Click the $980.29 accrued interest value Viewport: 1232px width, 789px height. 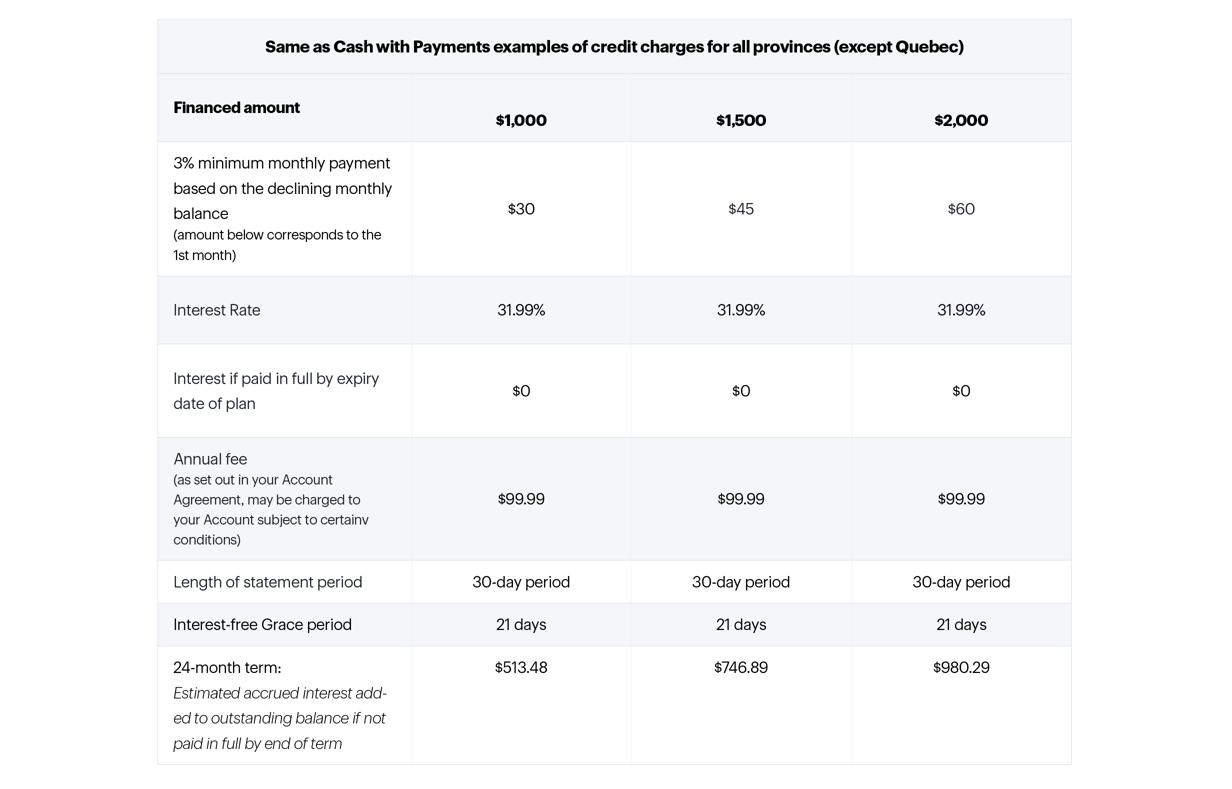961,668
